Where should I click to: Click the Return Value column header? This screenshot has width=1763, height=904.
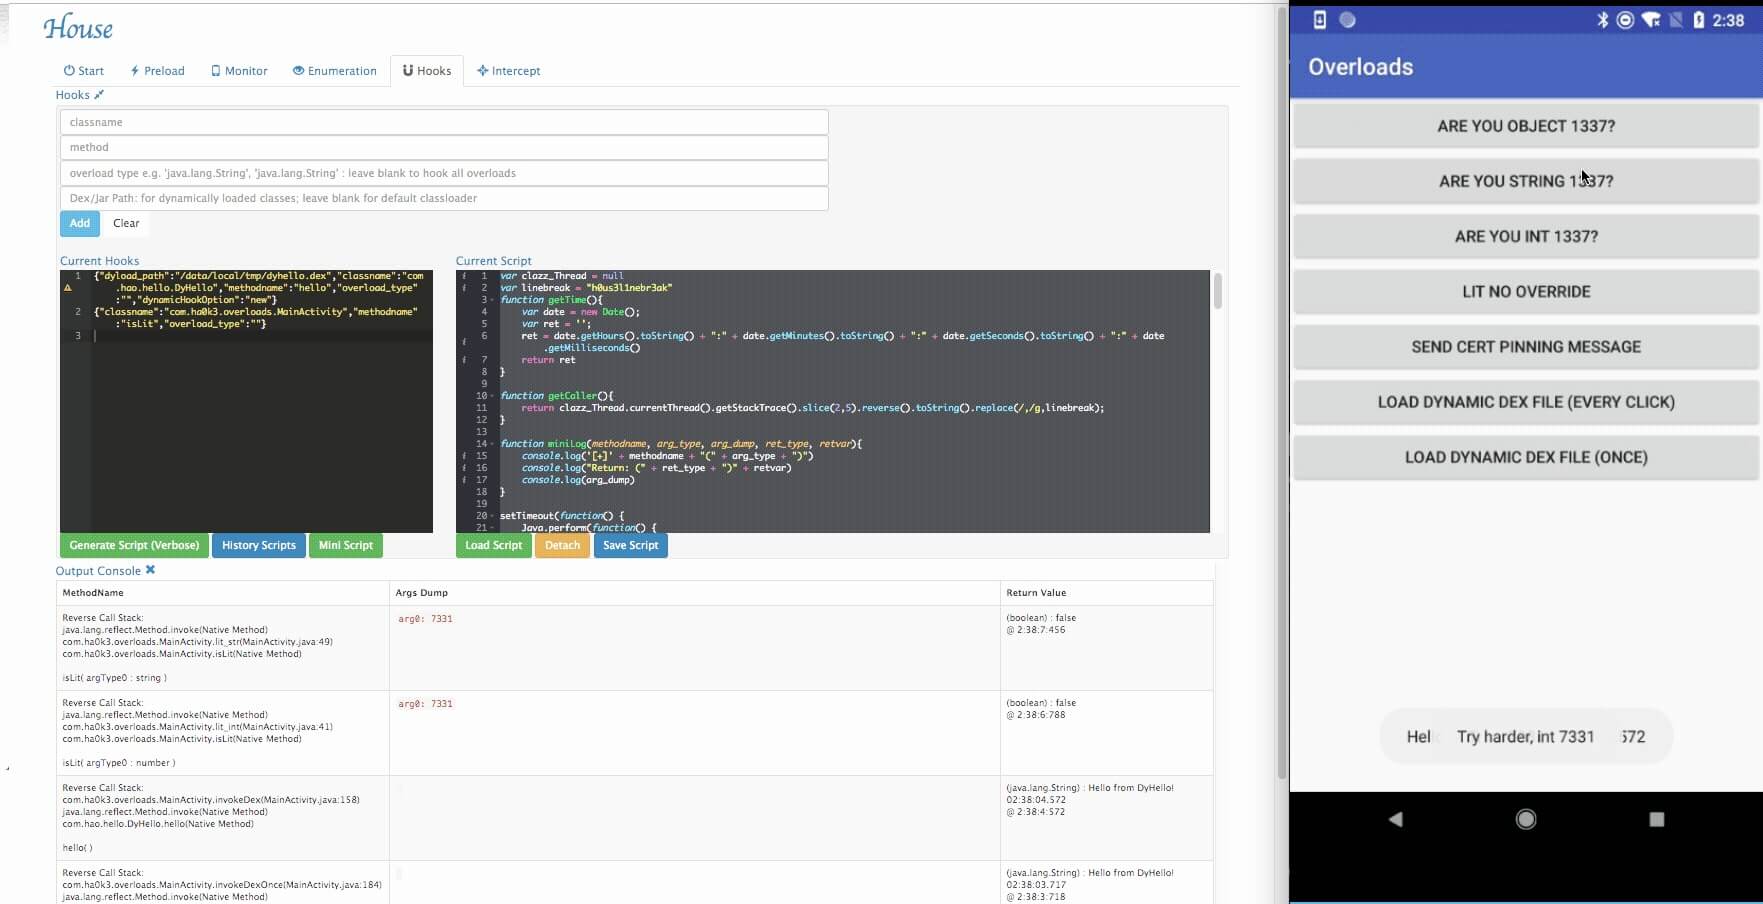(x=1036, y=593)
